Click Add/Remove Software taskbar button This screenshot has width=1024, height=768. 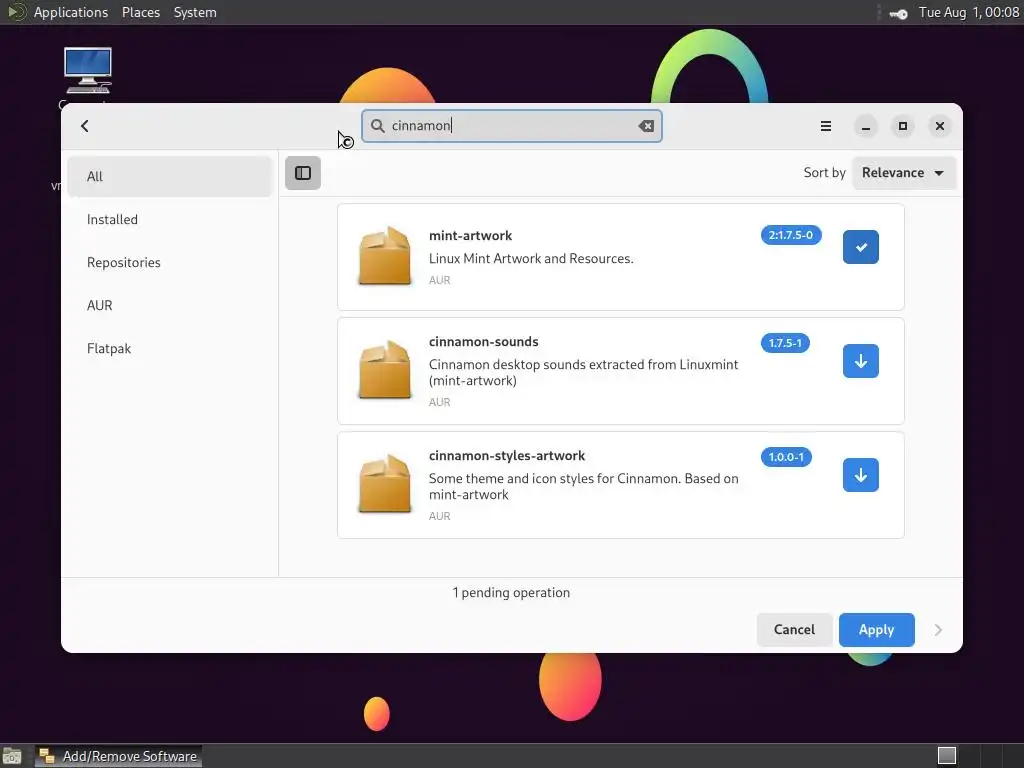click(119, 756)
